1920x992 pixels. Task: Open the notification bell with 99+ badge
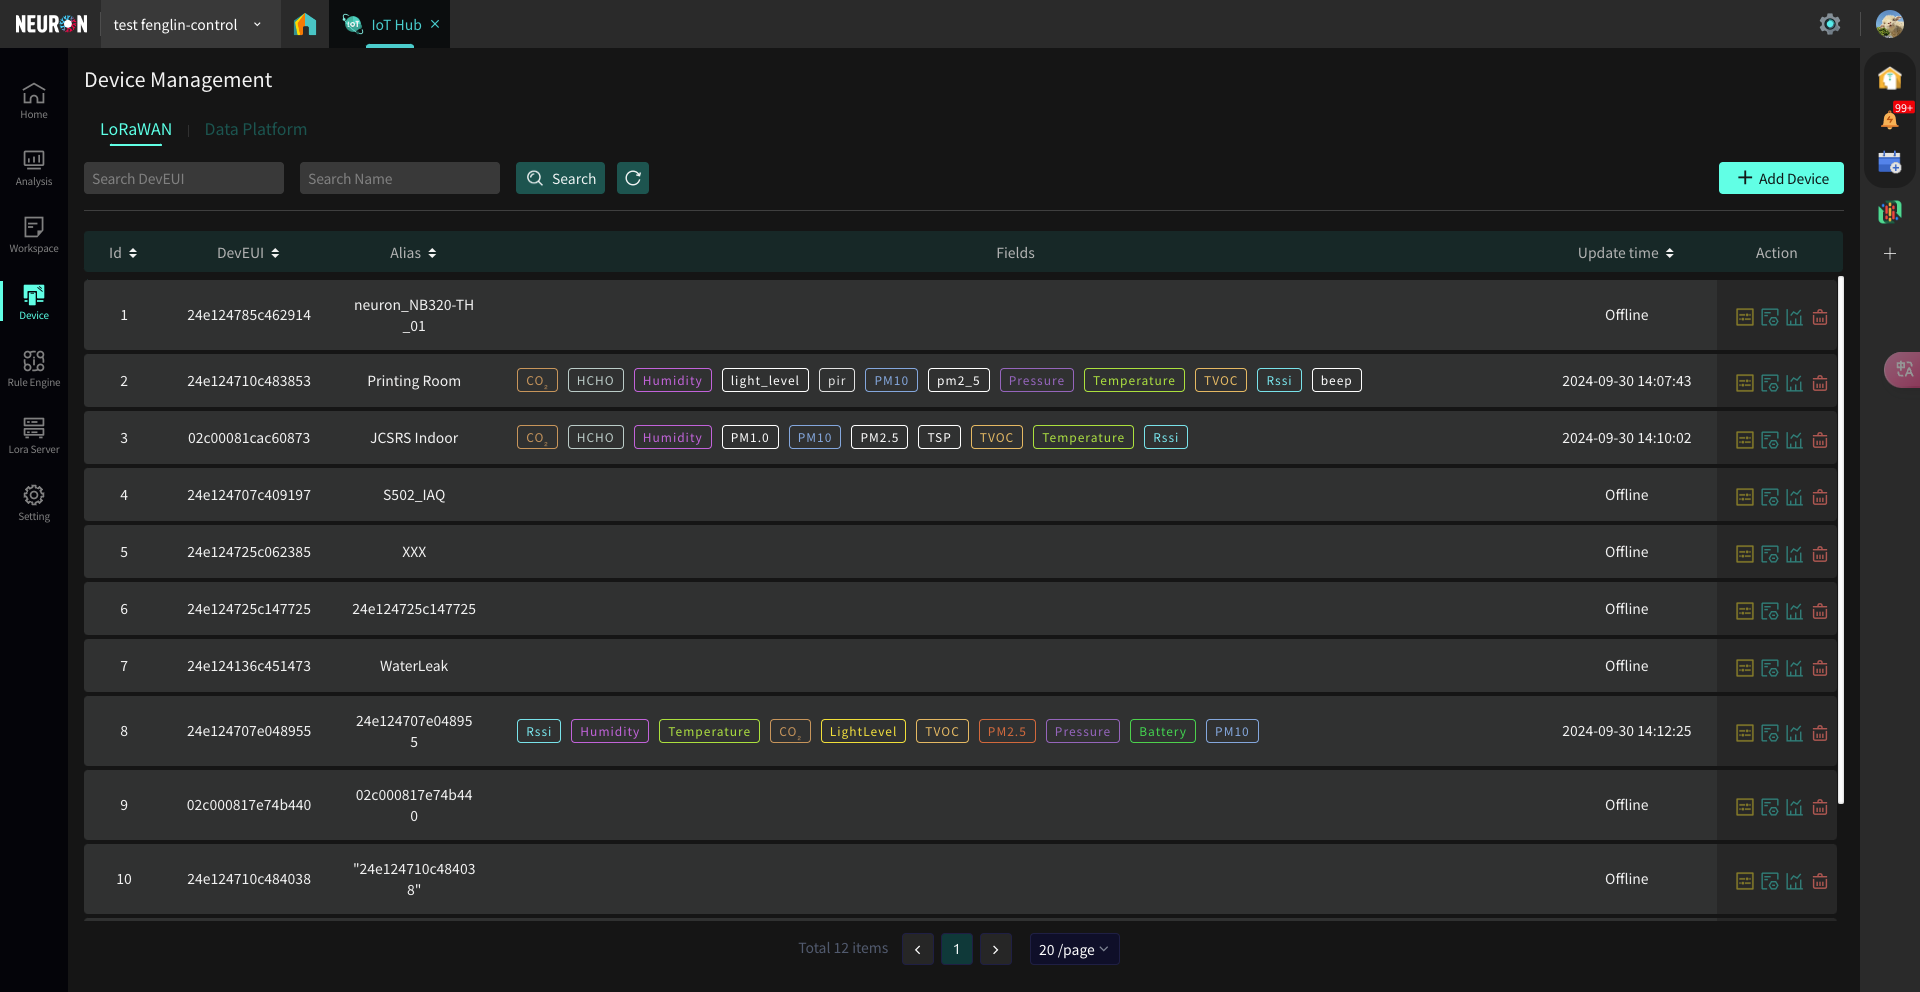coord(1890,120)
